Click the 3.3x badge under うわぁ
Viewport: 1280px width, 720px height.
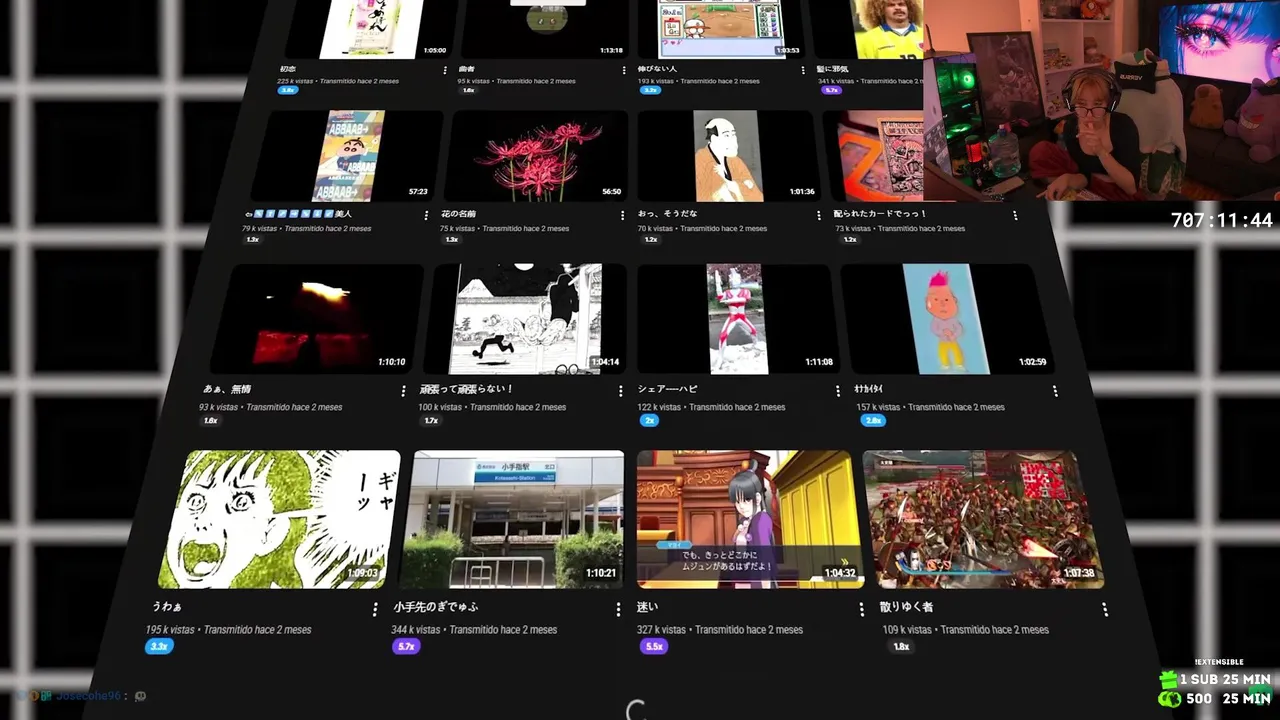(x=159, y=647)
